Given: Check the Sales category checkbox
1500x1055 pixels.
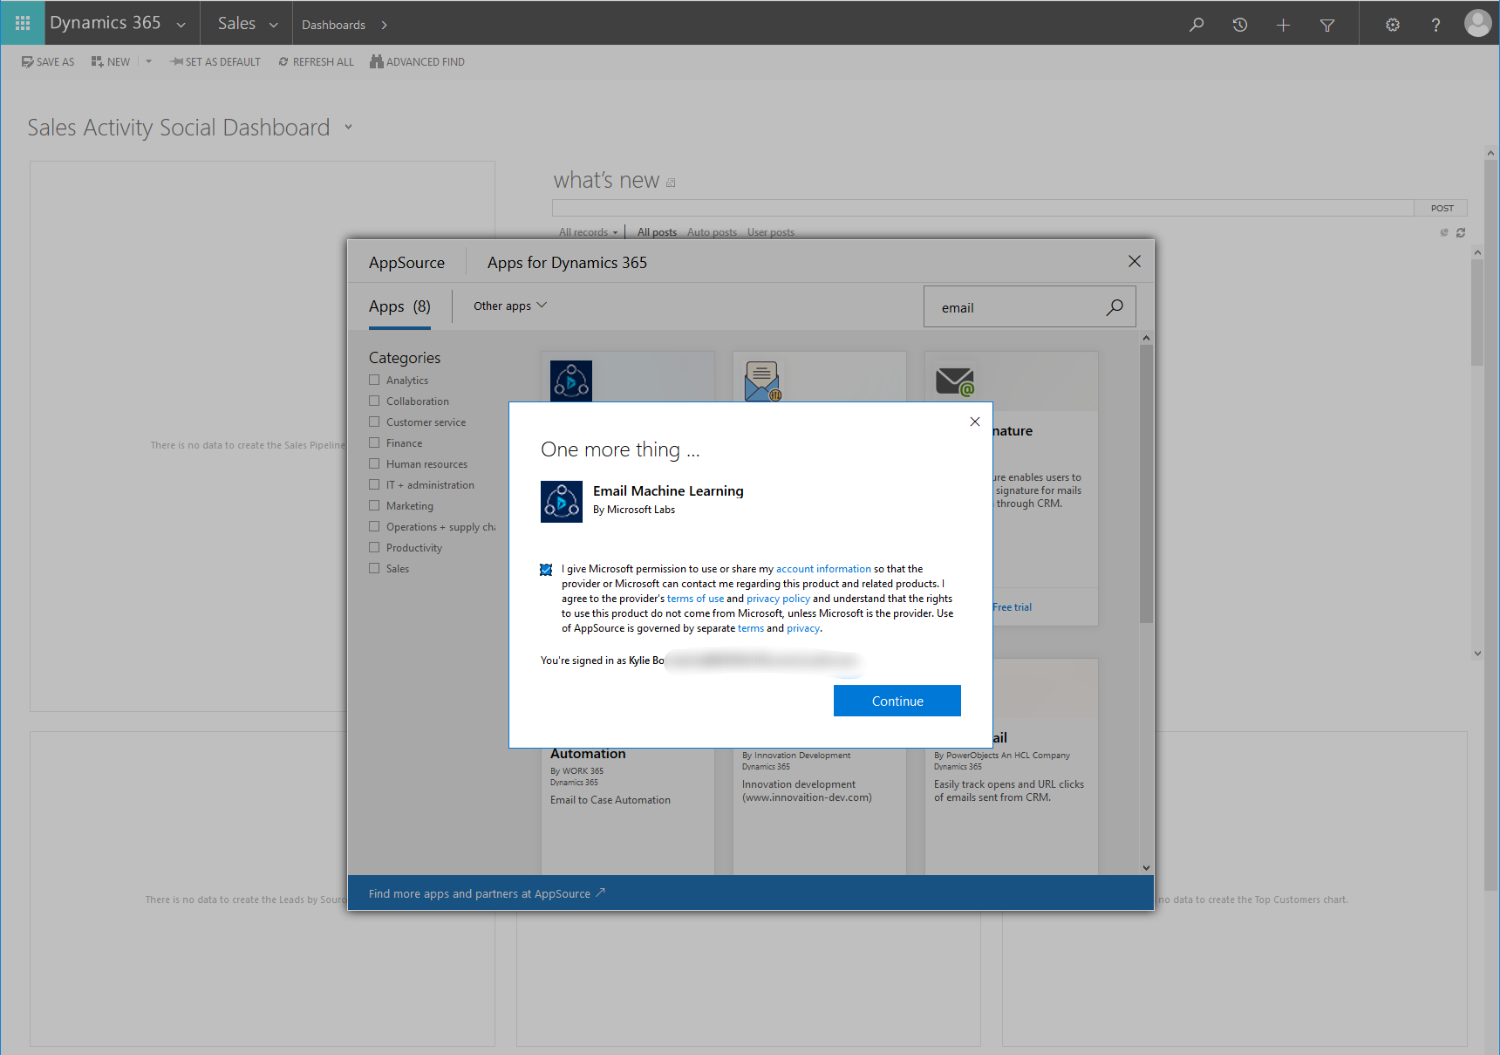Looking at the screenshot, I should [374, 568].
